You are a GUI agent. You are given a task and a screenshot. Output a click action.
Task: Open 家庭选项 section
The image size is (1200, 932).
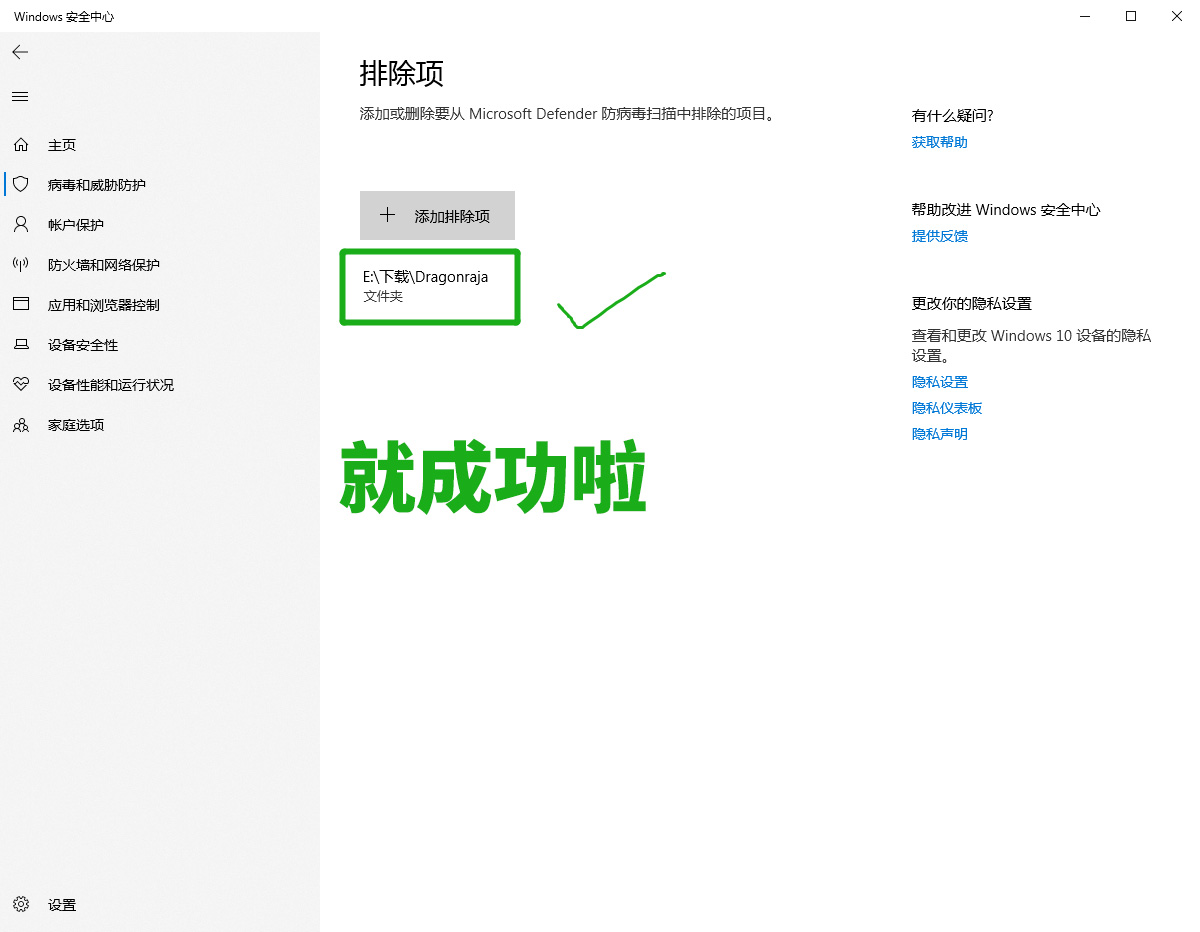tap(160, 425)
